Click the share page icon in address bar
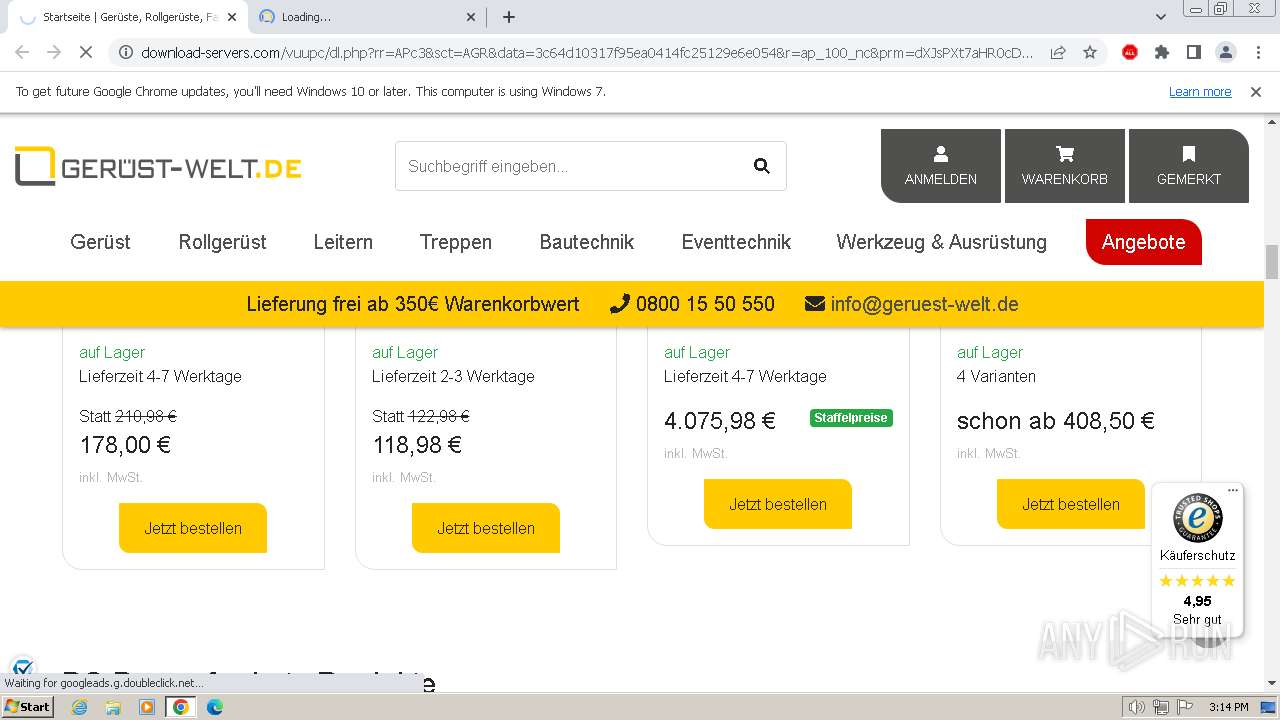Image resolution: width=1280 pixels, height=720 pixels. pyautogui.click(x=1058, y=52)
